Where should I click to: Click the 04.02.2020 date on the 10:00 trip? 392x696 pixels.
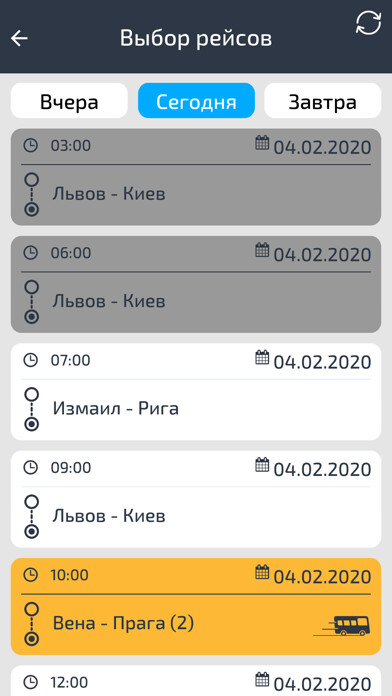tap(322, 577)
